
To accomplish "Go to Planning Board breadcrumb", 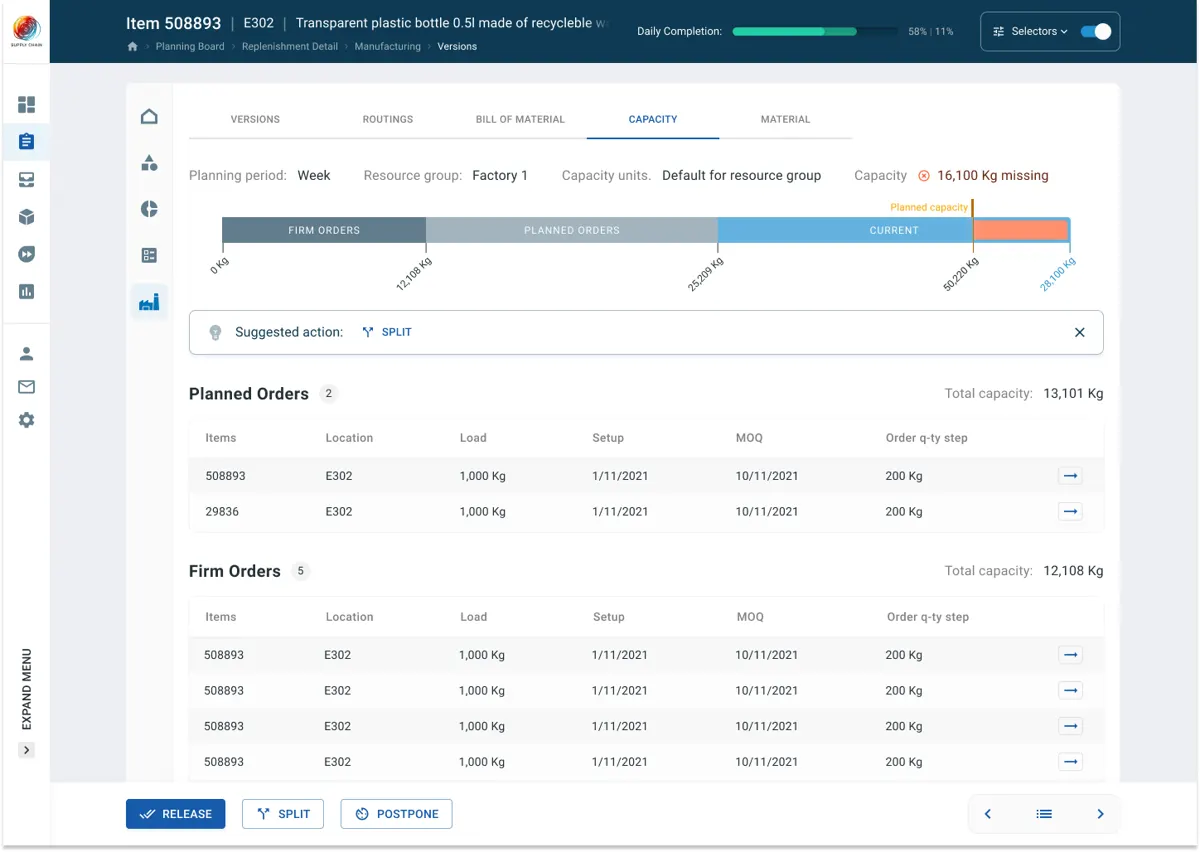I will [x=190, y=47].
